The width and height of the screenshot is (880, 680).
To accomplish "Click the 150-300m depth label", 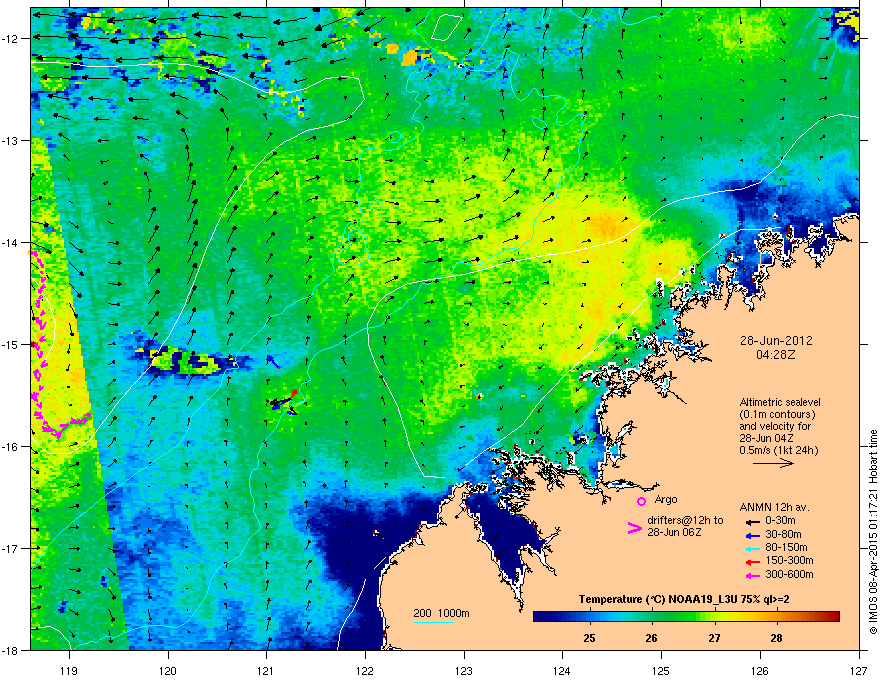I will tap(789, 560).
